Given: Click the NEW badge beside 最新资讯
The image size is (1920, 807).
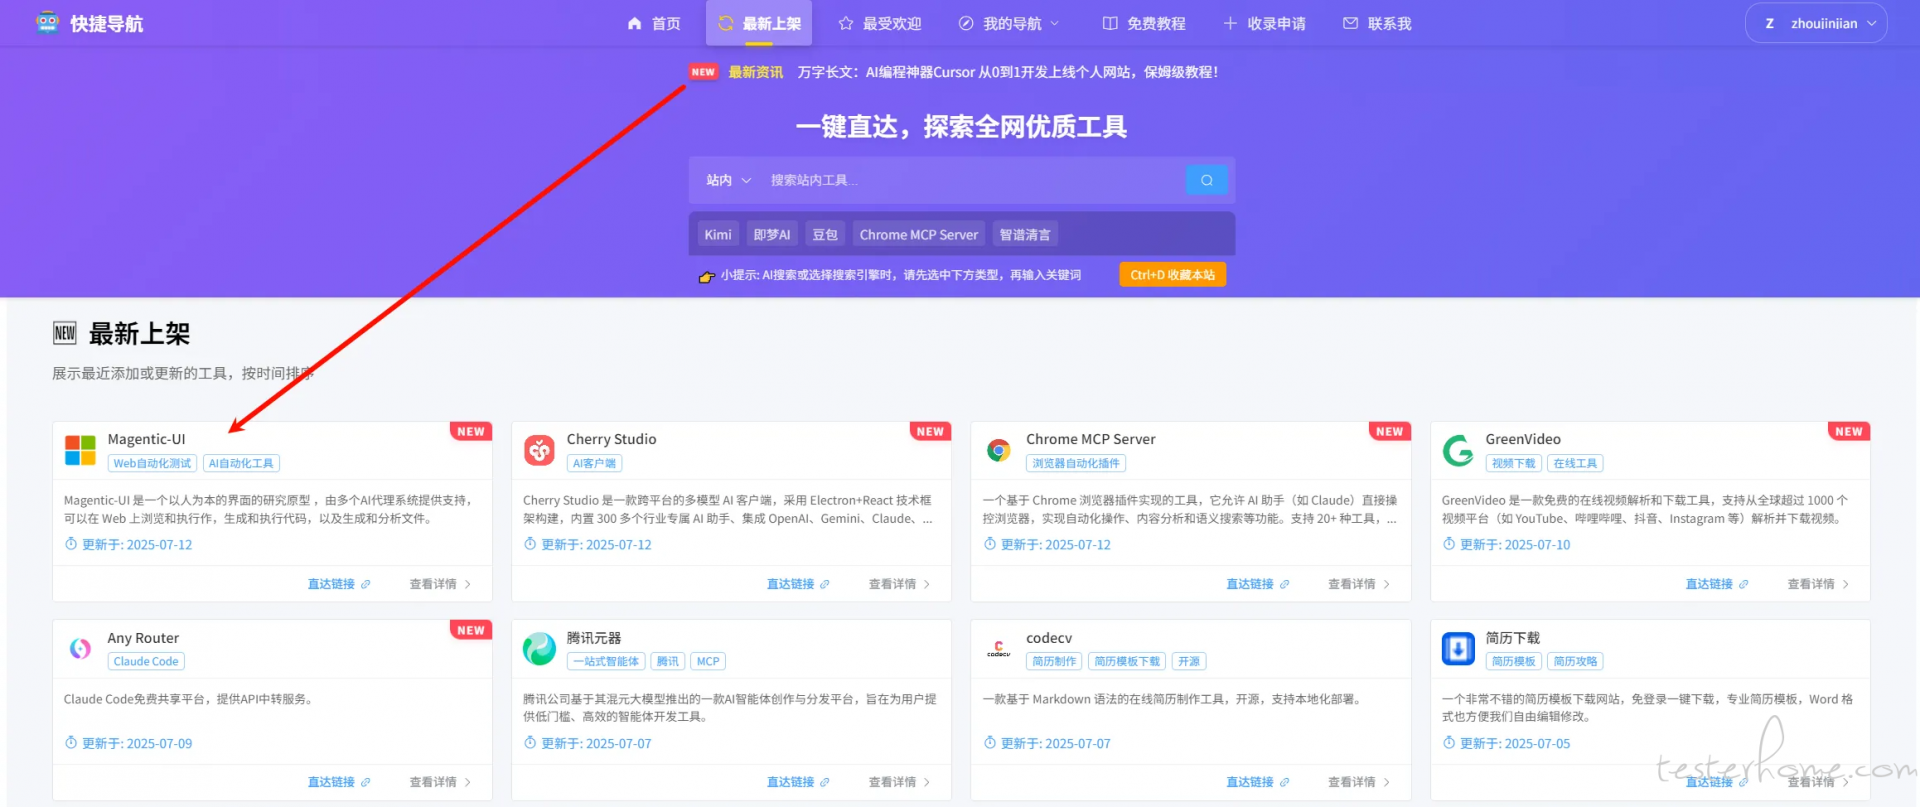Looking at the screenshot, I should point(703,72).
